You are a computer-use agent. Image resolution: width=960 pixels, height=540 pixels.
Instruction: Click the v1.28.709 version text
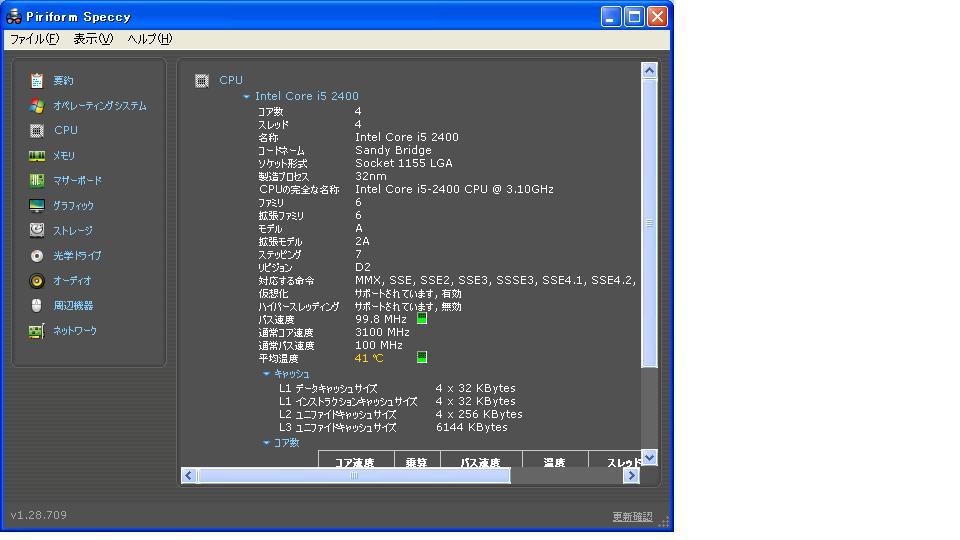(x=39, y=515)
